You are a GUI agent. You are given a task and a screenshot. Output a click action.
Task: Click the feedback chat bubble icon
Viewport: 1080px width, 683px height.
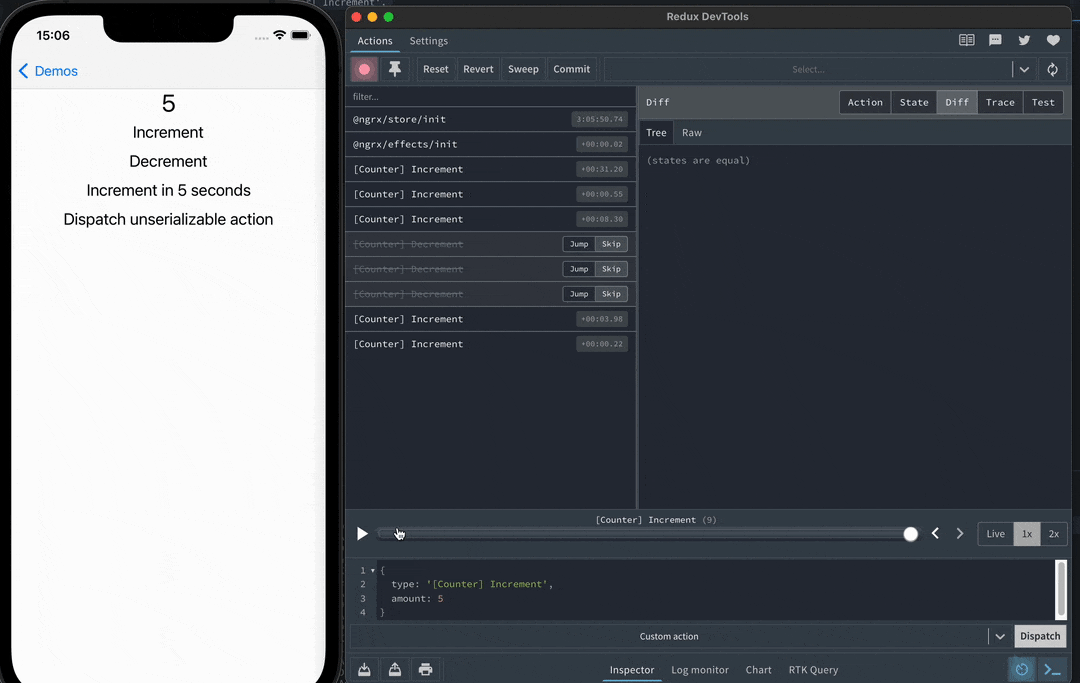tap(995, 41)
